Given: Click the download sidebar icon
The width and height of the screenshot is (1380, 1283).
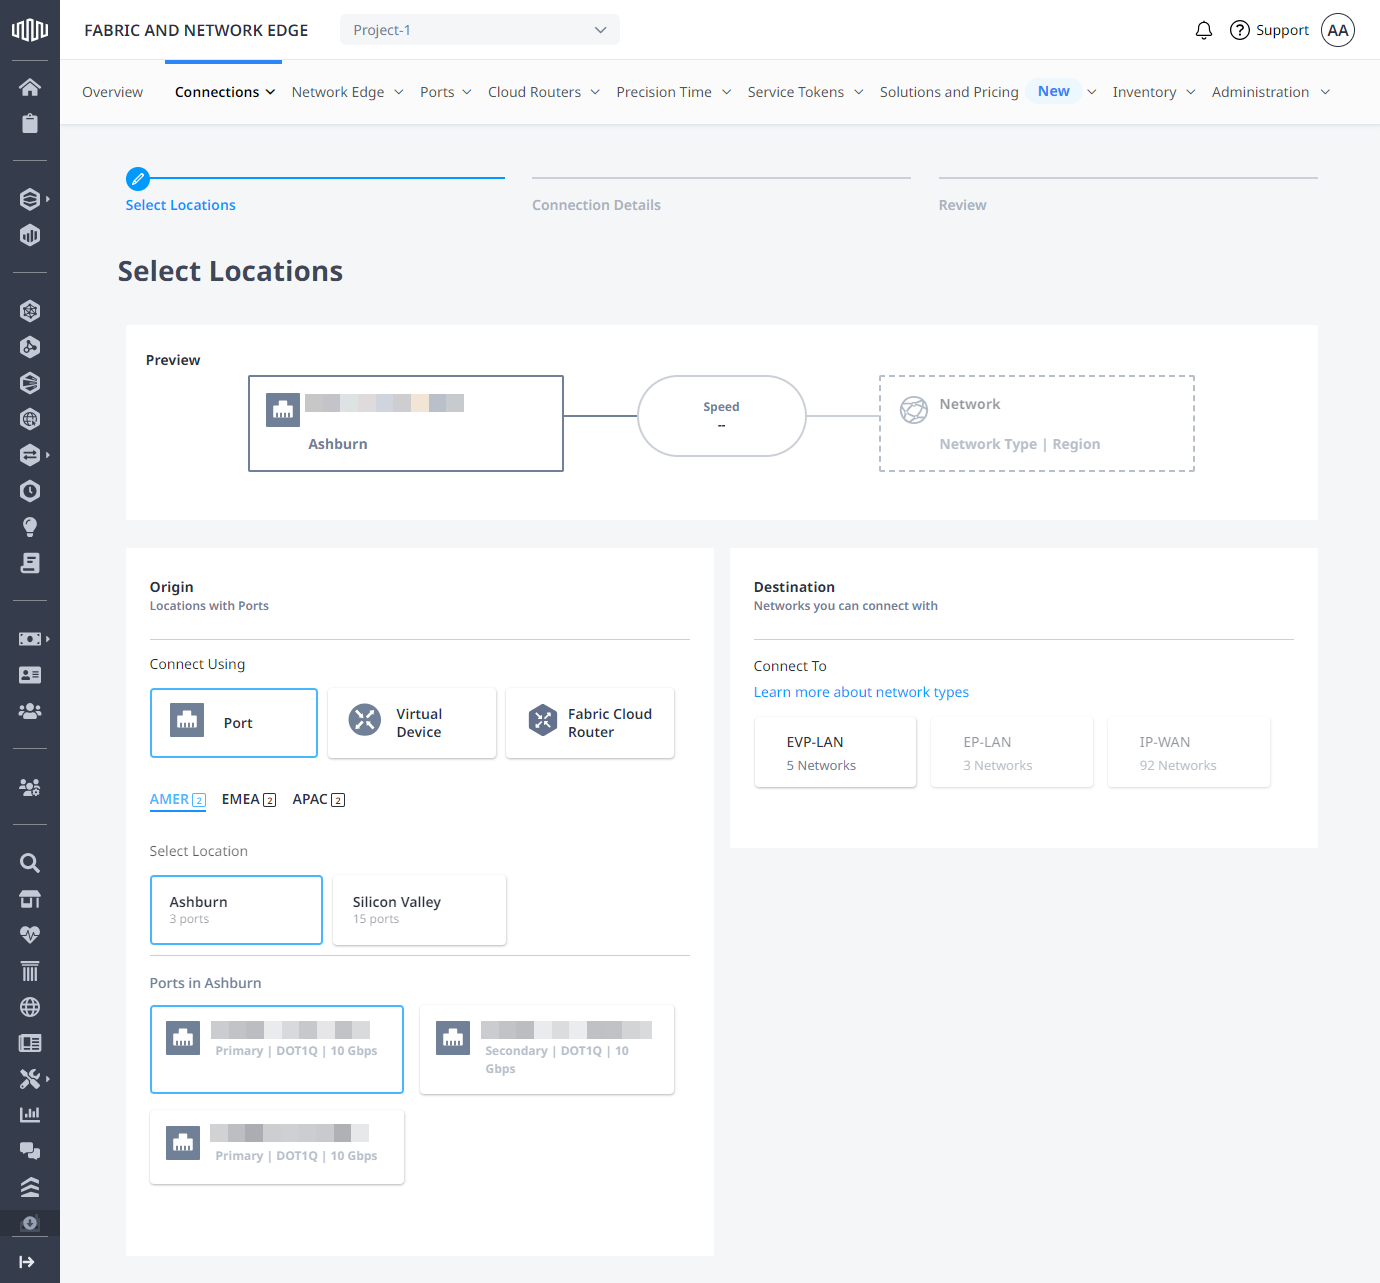Looking at the screenshot, I should coord(30,1223).
